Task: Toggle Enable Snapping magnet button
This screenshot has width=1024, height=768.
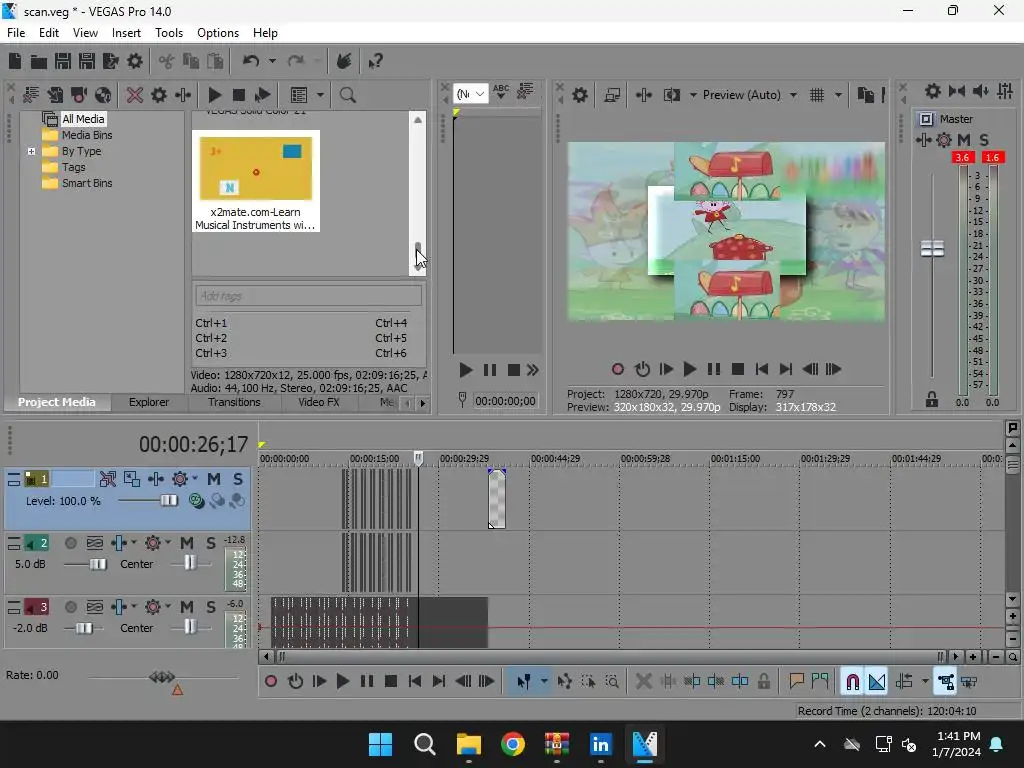Action: pos(852,682)
